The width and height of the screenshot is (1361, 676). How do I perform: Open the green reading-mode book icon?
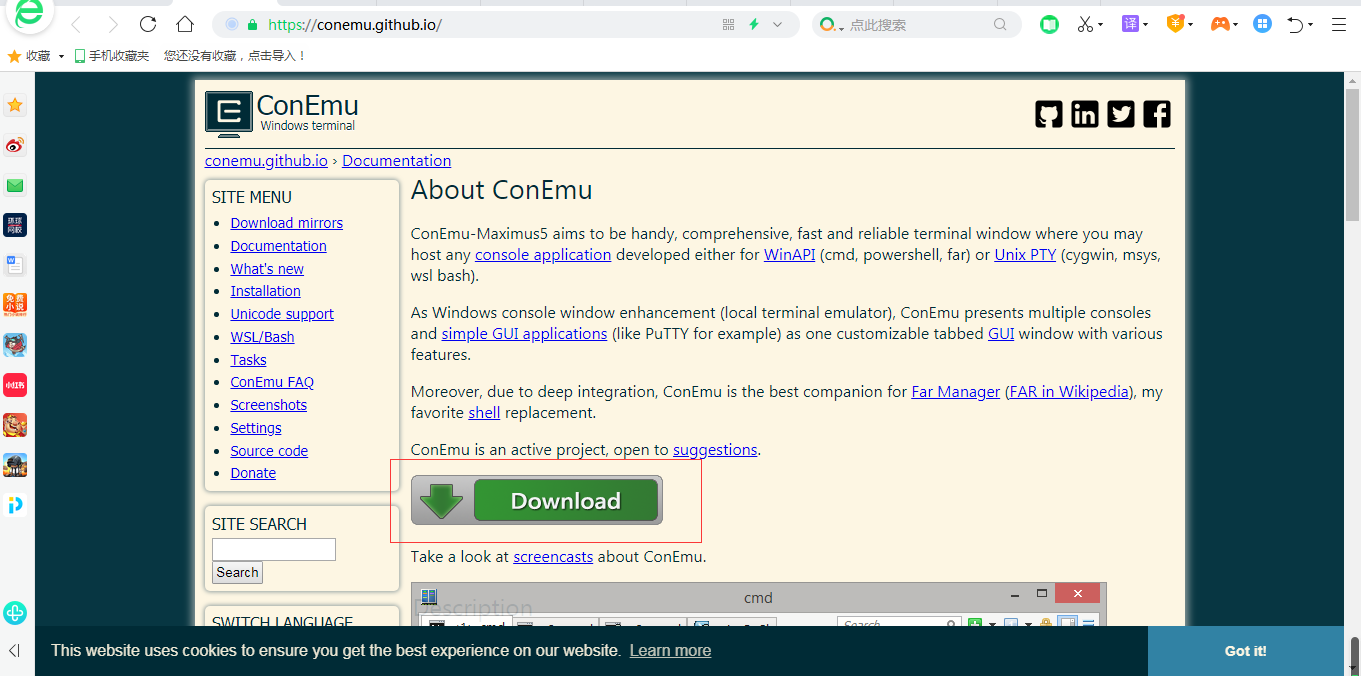1049,25
